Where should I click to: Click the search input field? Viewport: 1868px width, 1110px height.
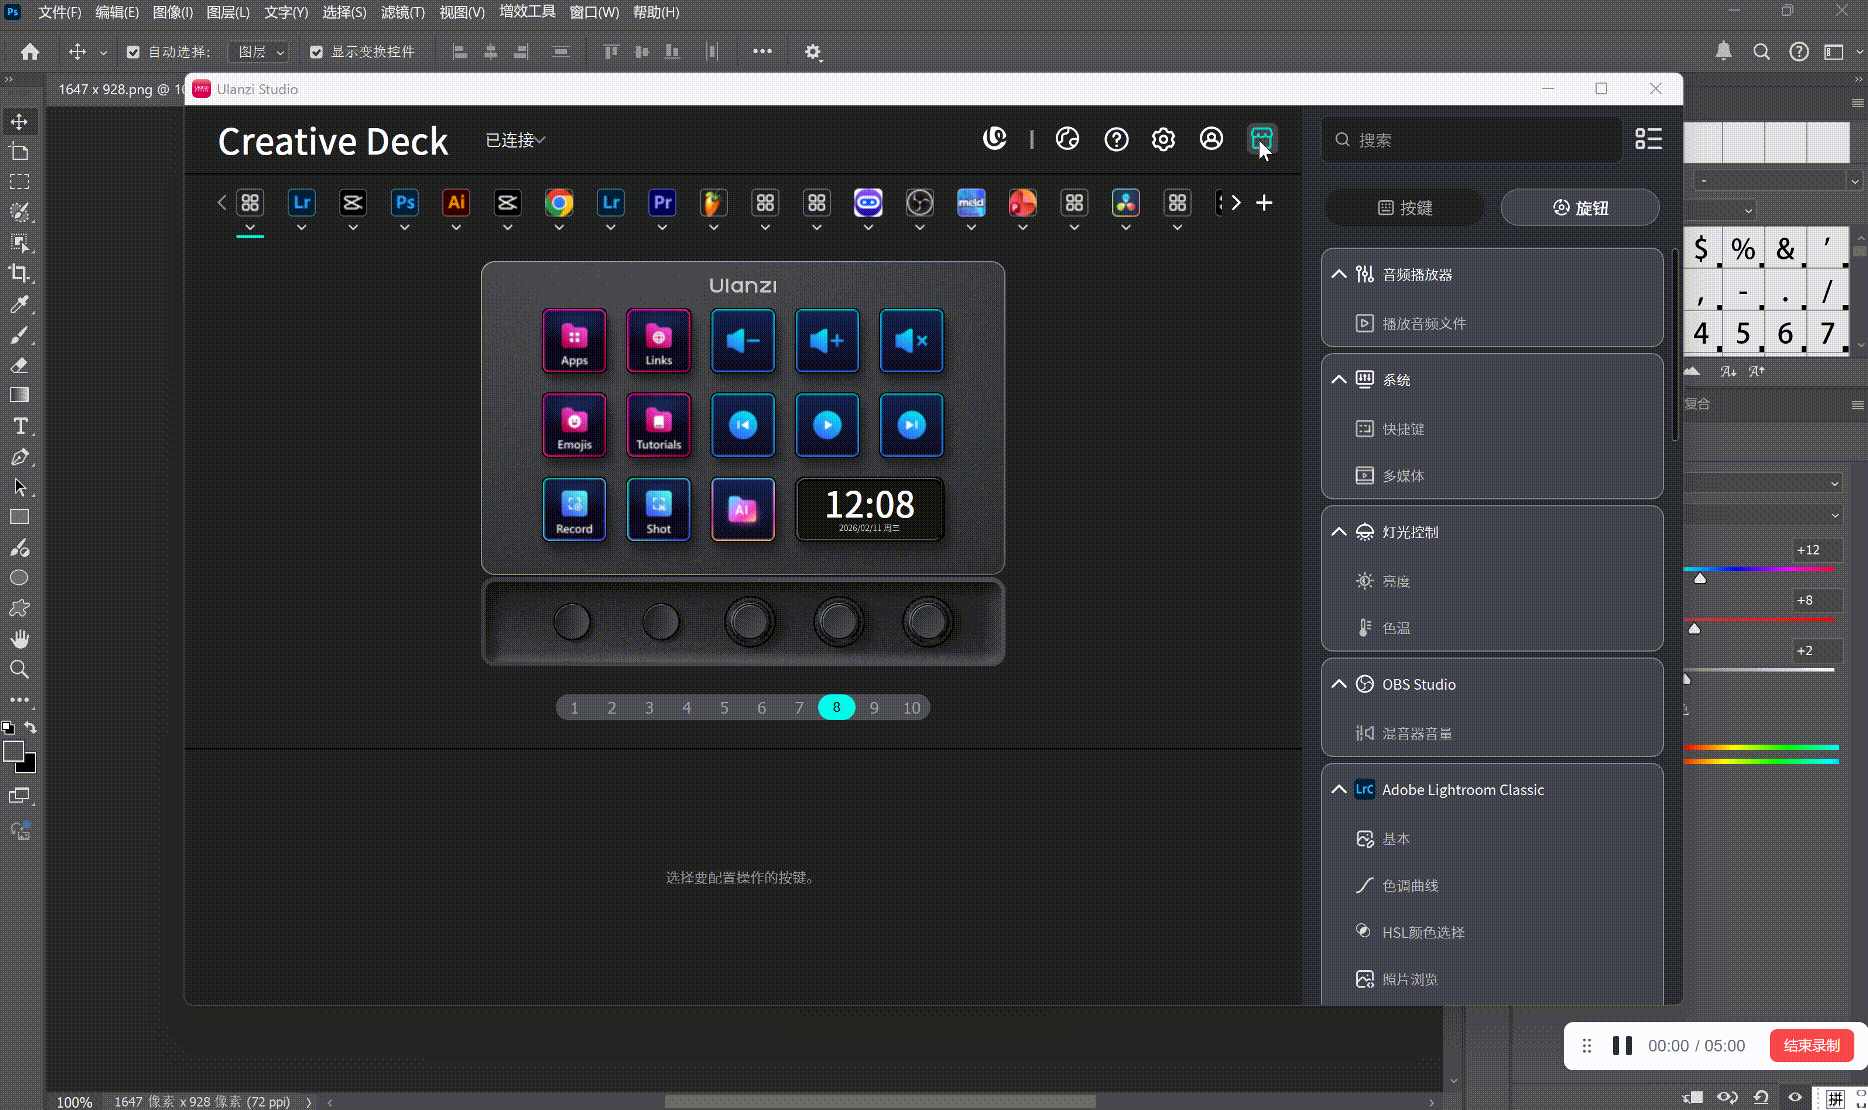tap(1480, 140)
